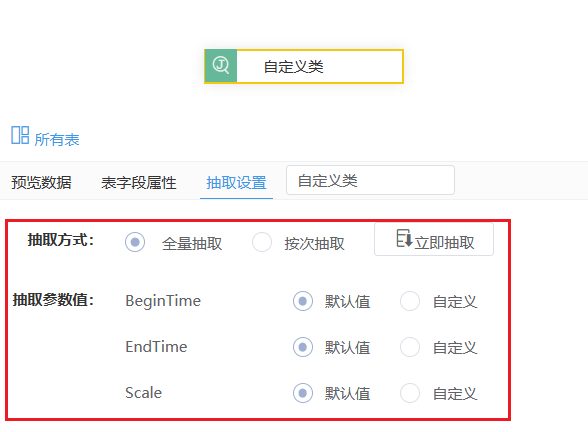
Task: Open the 抽取设置 tab
Action: (x=236, y=183)
